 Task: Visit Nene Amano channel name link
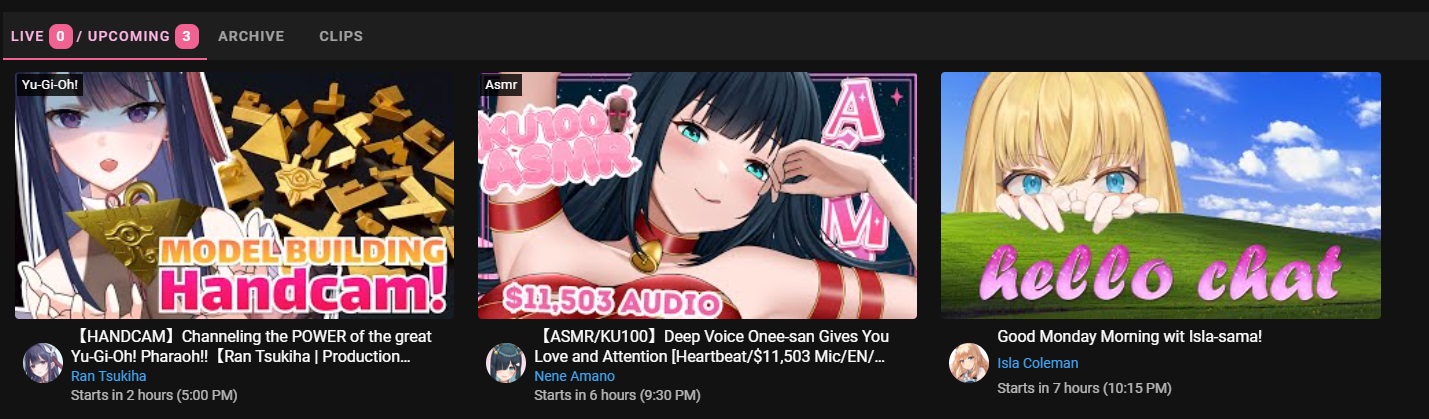[x=574, y=376]
